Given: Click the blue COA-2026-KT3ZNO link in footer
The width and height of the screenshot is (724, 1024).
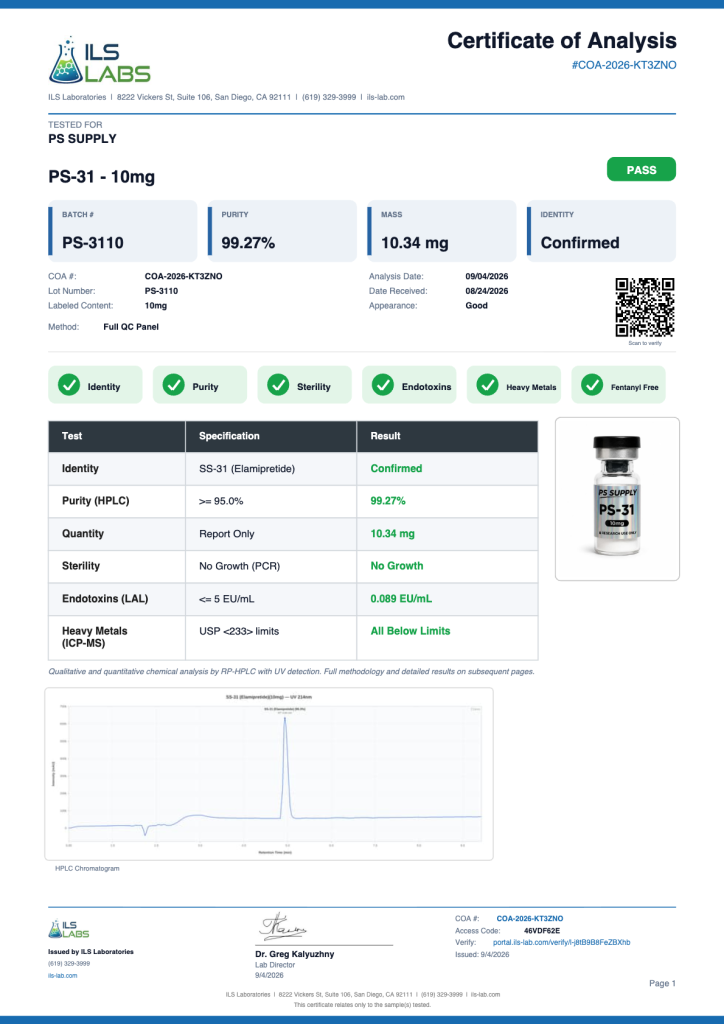Looking at the screenshot, I should pos(529,919).
